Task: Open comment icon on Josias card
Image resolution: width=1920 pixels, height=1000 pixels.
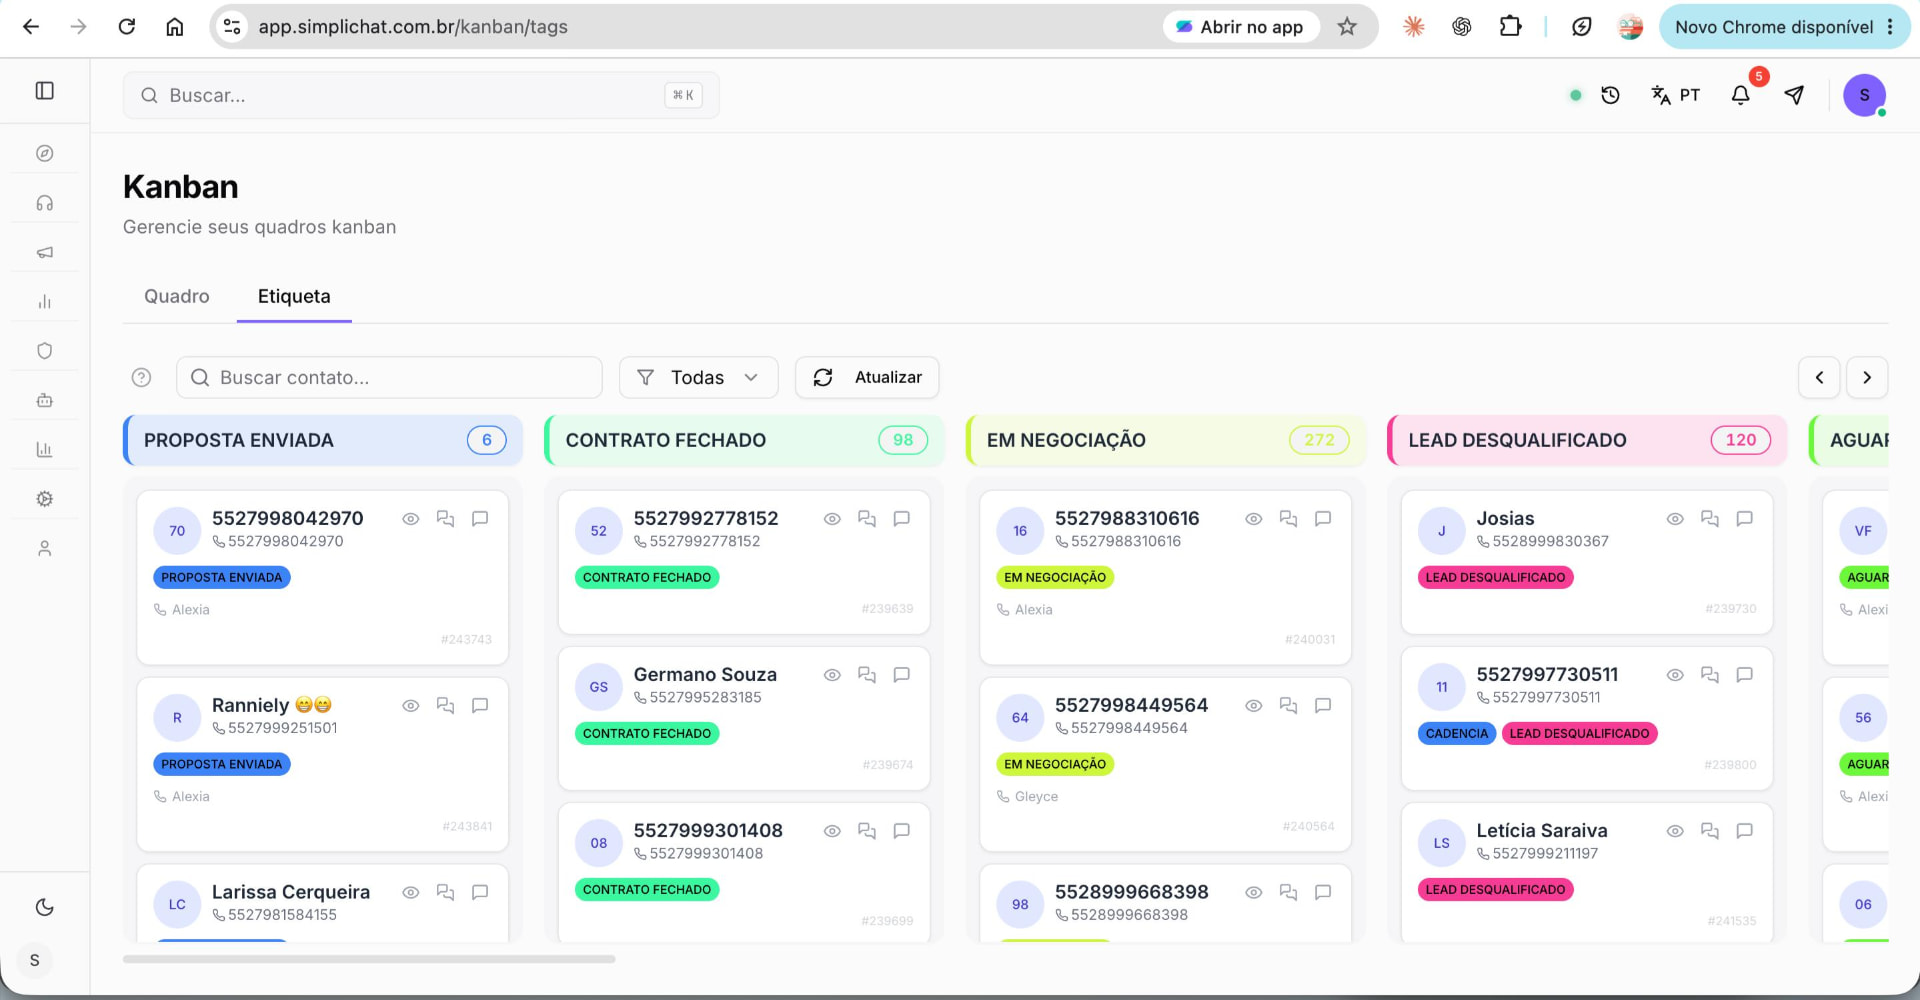Action: coord(1745,519)
